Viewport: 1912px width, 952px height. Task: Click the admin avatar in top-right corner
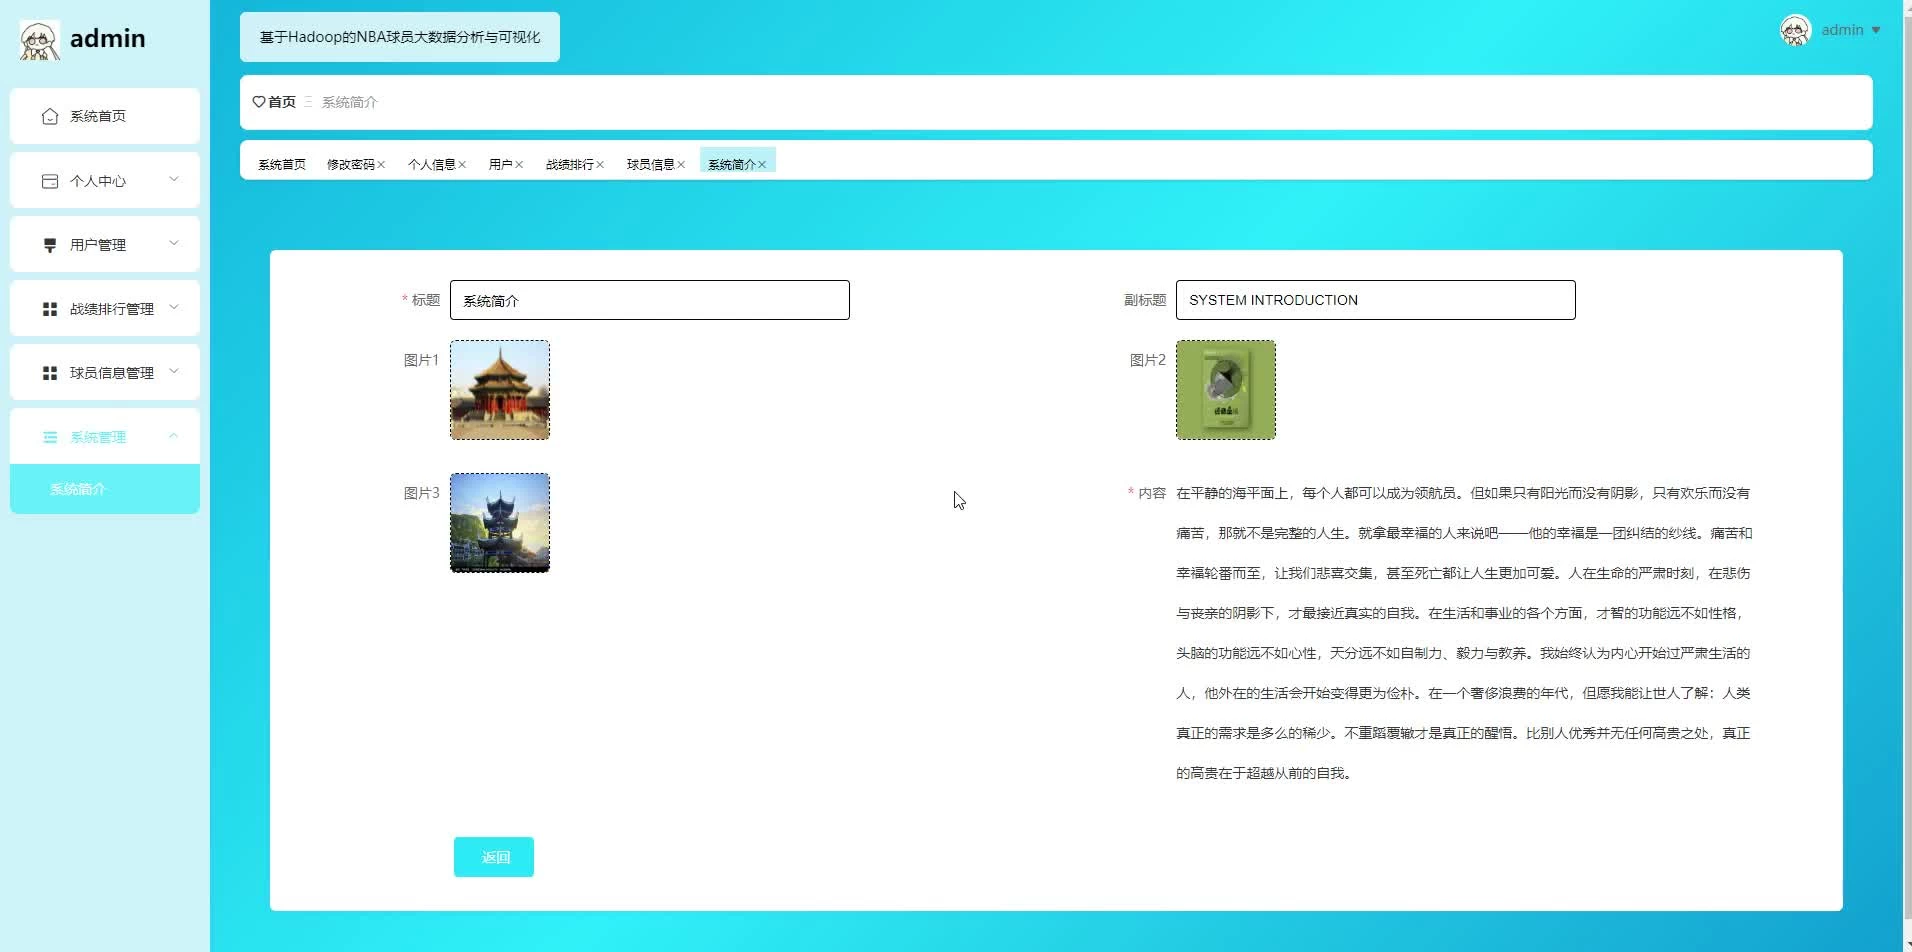tap(1795, 30)
